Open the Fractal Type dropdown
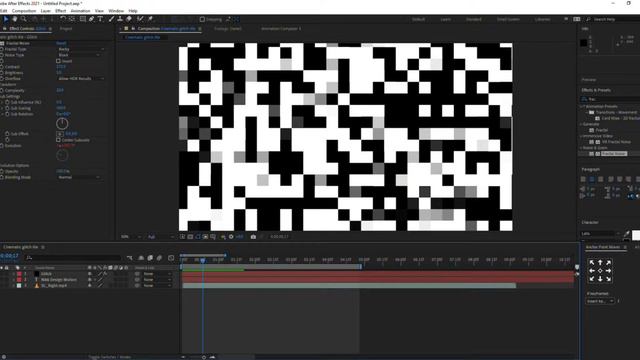Image resolution: width=640 pixels, height=360 pixels. (80, 49)
